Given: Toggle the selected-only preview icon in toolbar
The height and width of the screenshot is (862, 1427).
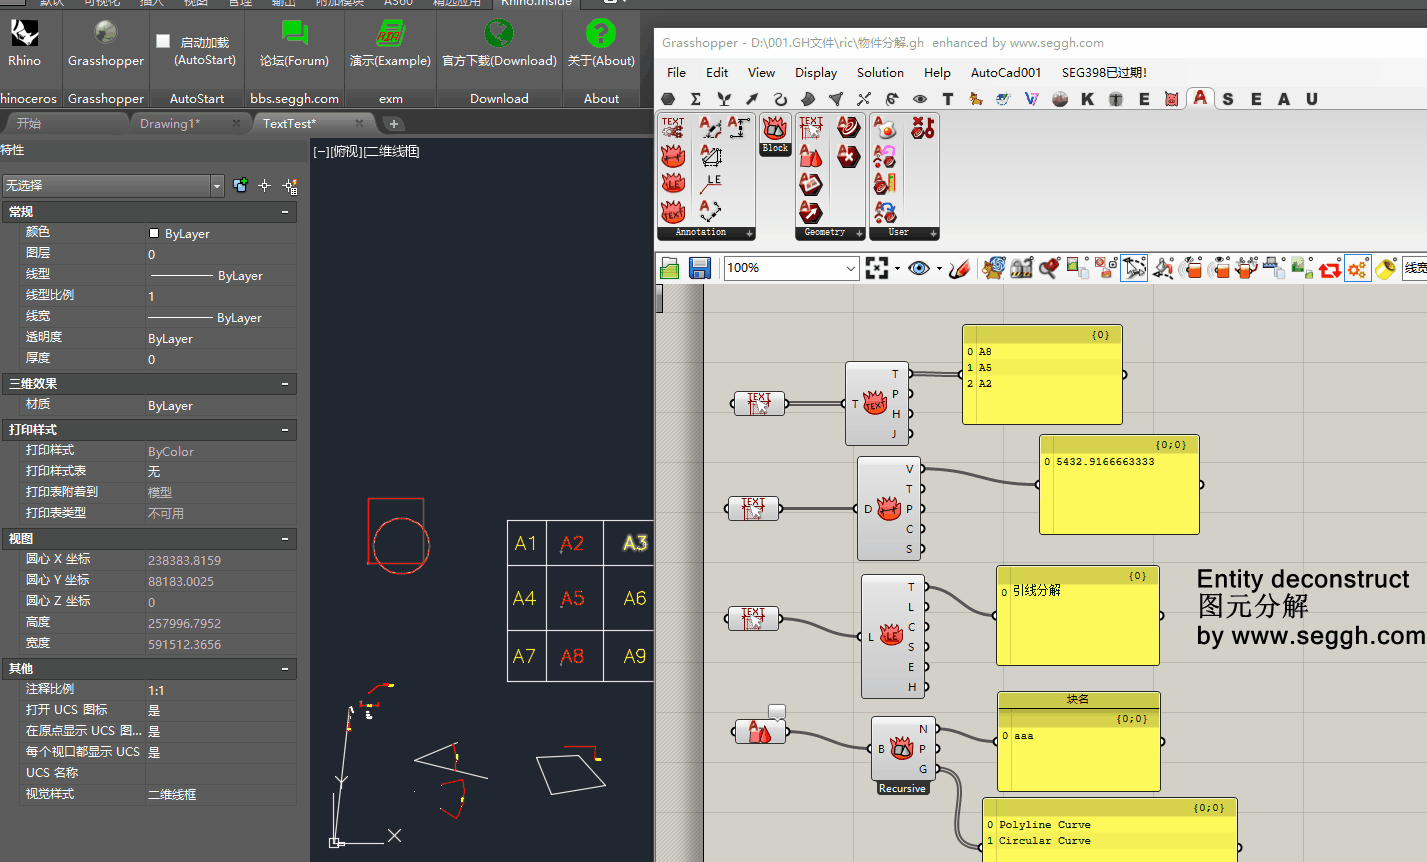Looking at the screenshot, I should 1133,268.
